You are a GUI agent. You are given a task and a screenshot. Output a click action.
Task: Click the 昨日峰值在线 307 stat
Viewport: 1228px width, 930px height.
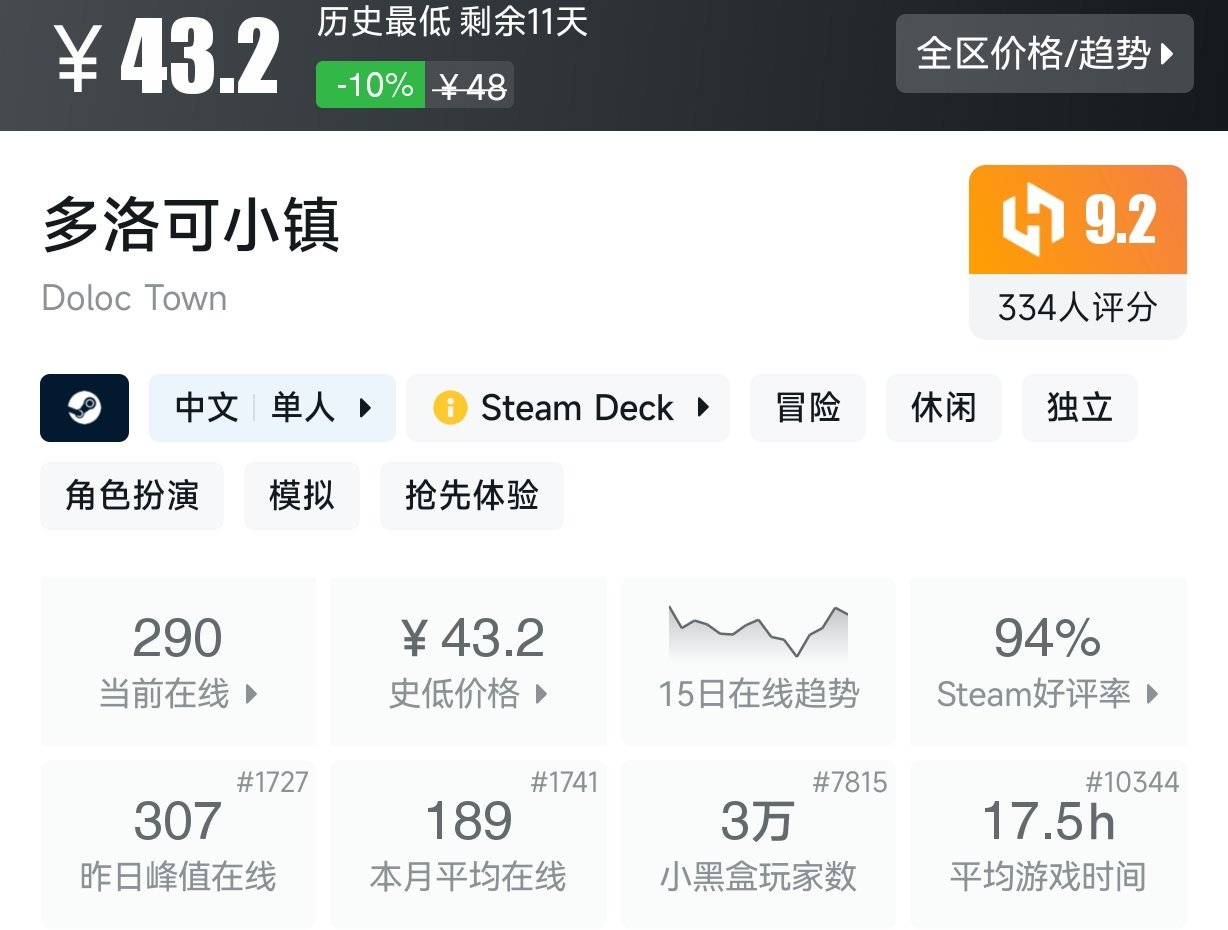pyautogui.click(x=178, y=844)
